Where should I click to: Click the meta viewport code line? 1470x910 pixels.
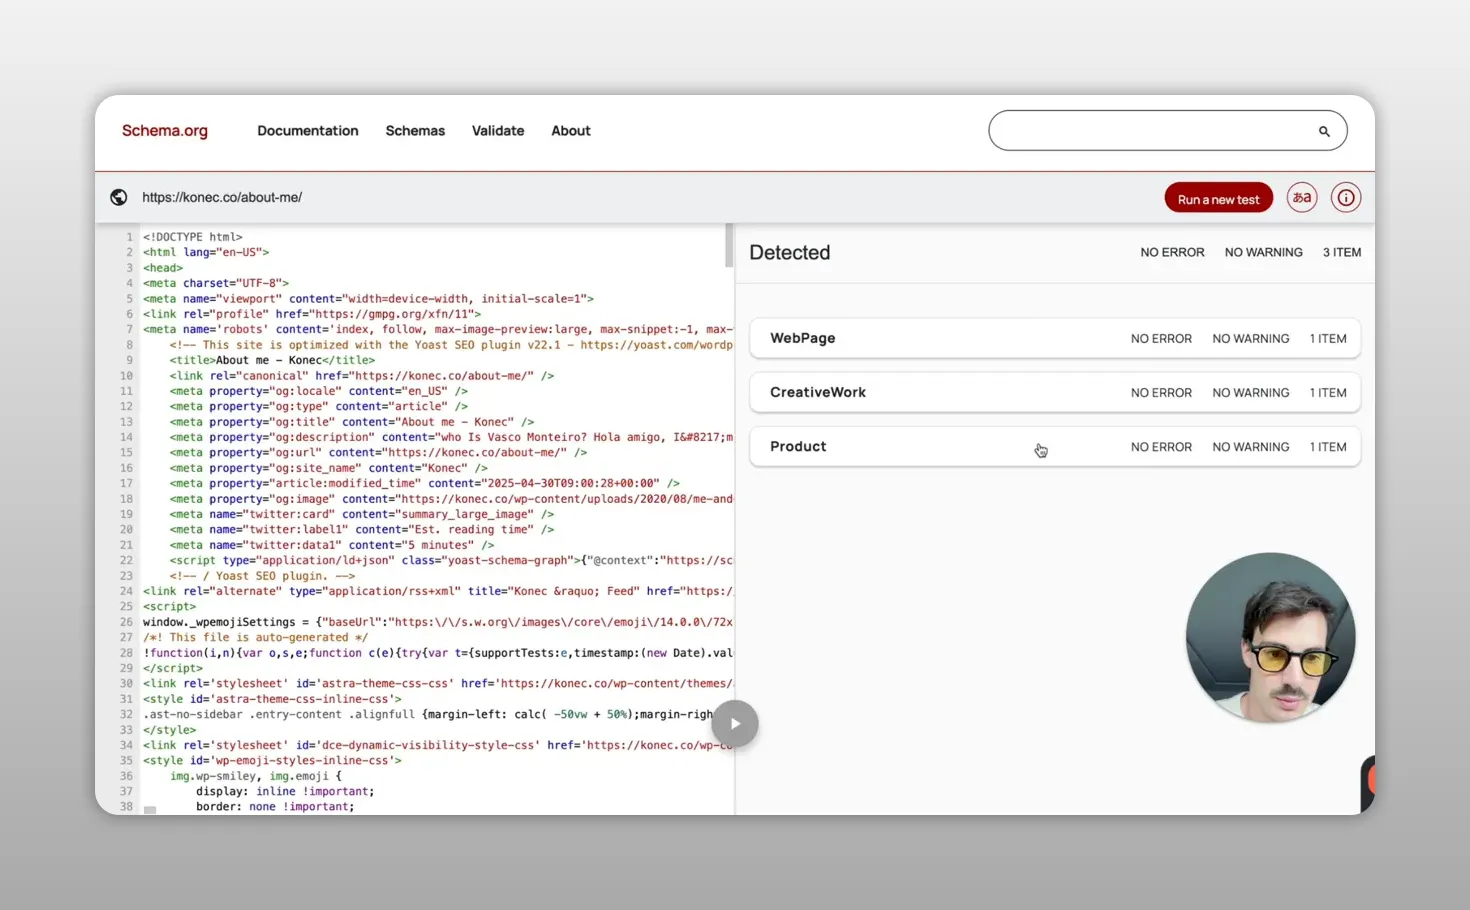point(368,299)
